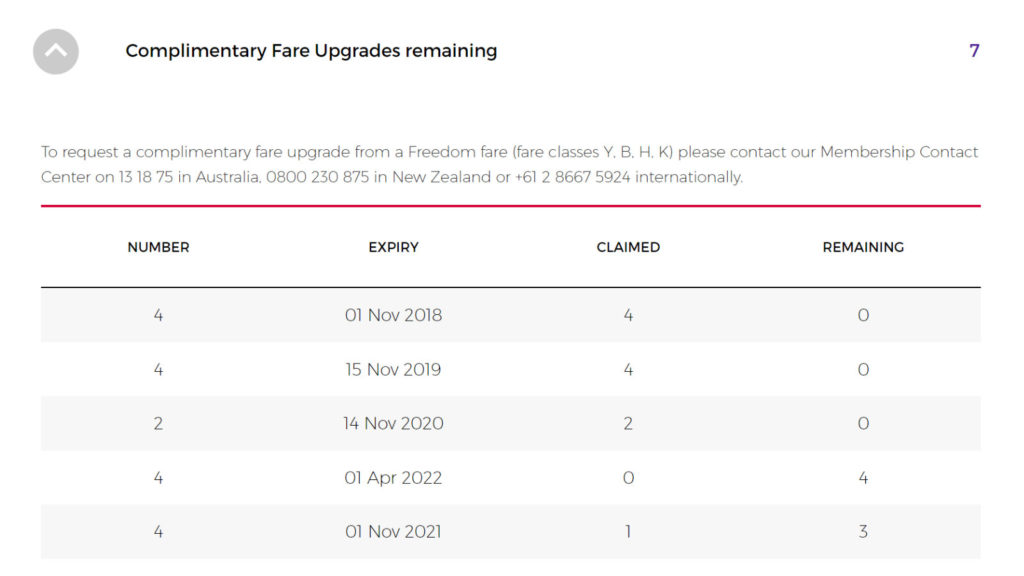1024x576 pixels.
Task: Click claimed value 1 in Nov 2021 row
Action: (x=628, y=532)
